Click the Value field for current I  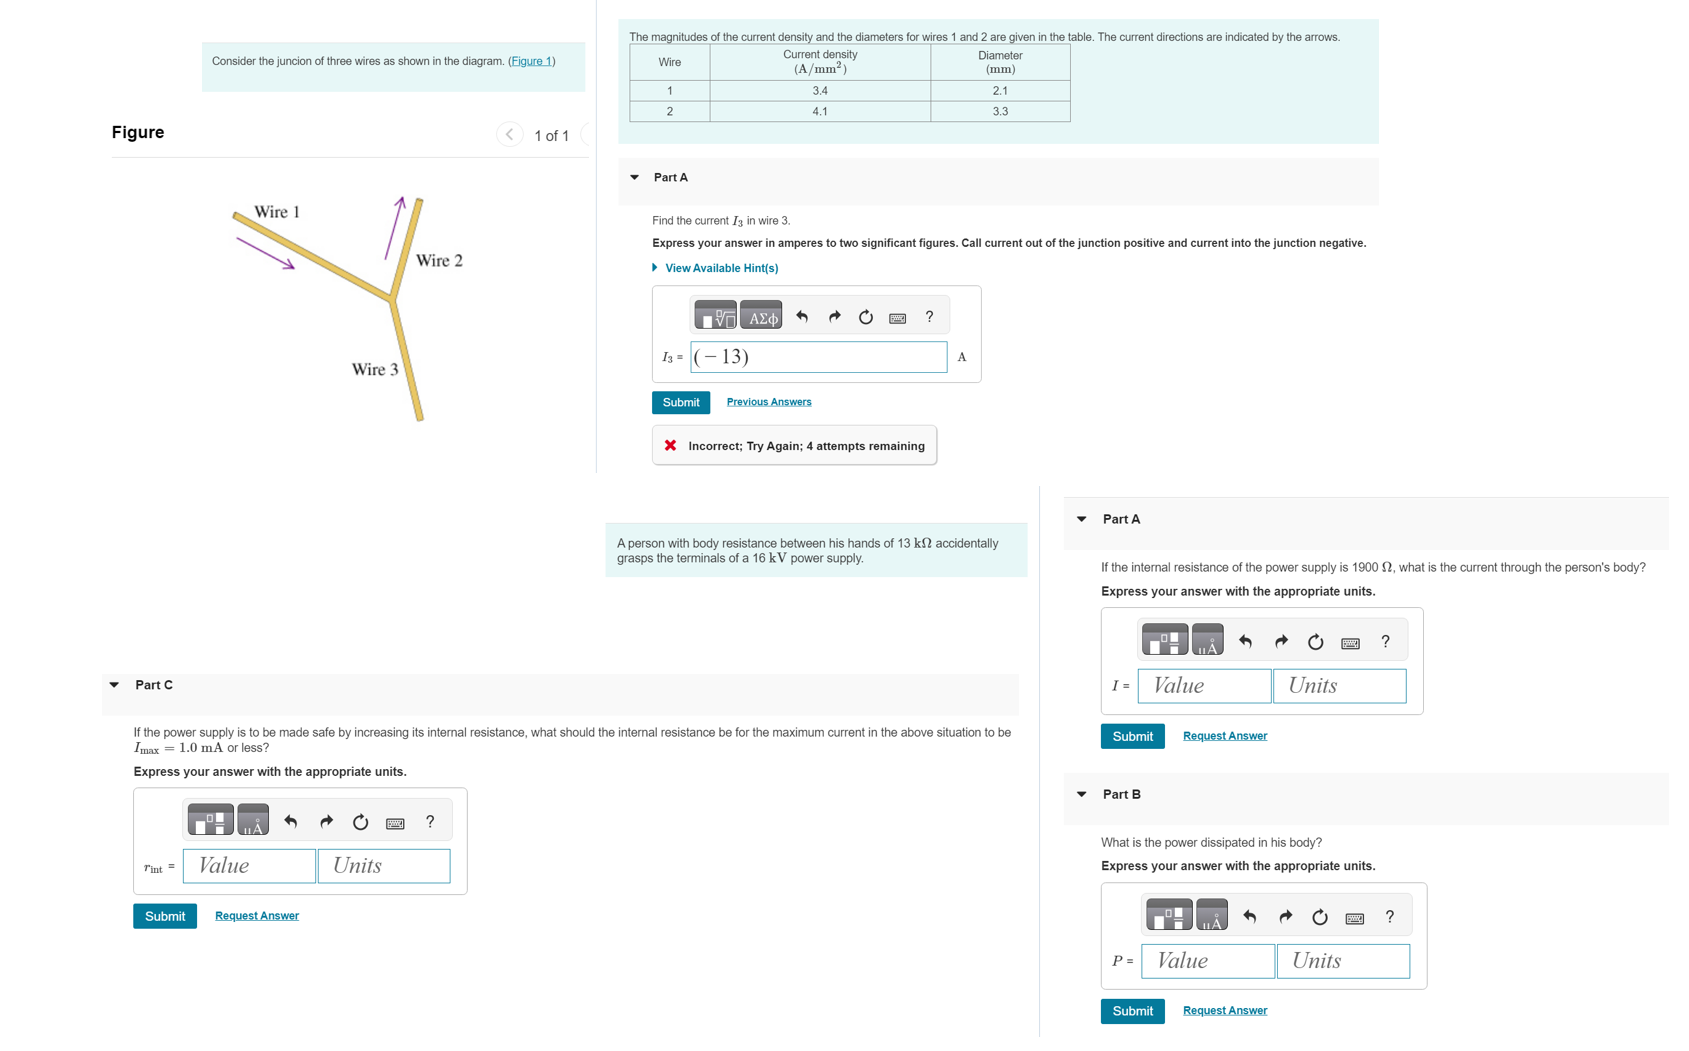pos(1205,686)
